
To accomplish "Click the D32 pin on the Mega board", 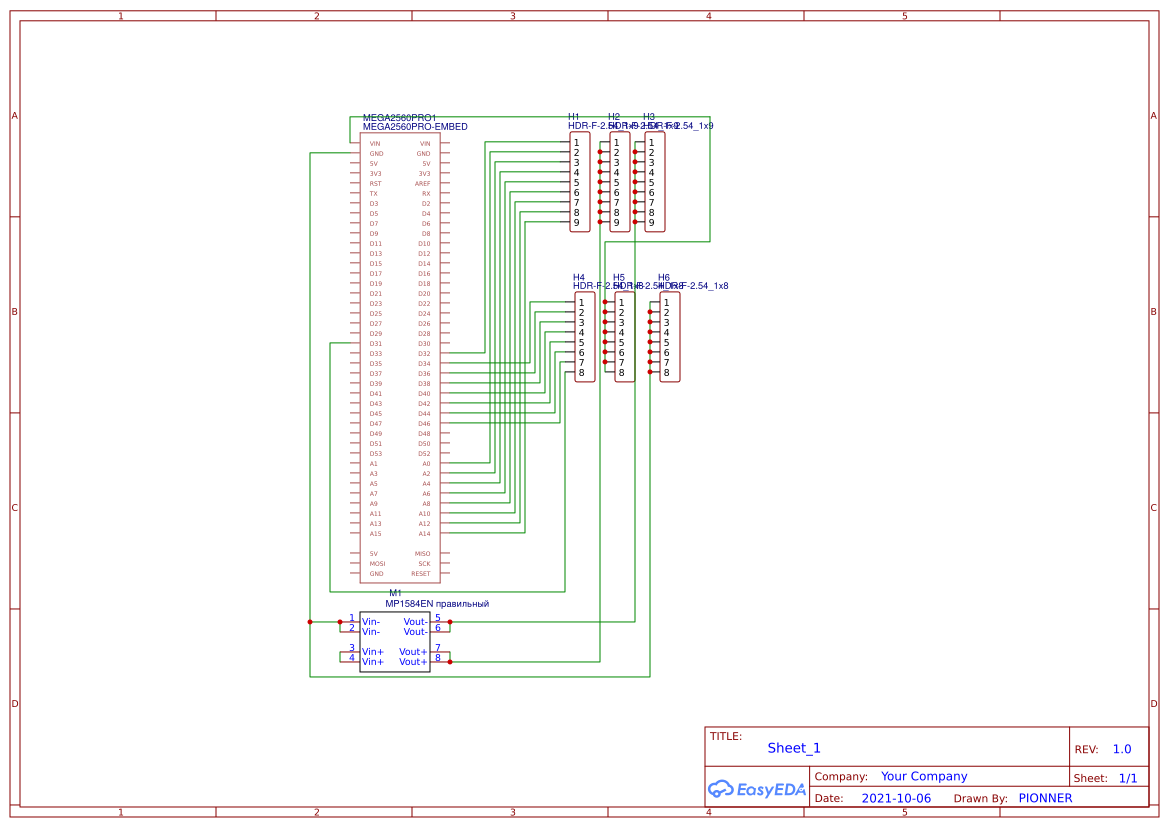I will (424, 353).
